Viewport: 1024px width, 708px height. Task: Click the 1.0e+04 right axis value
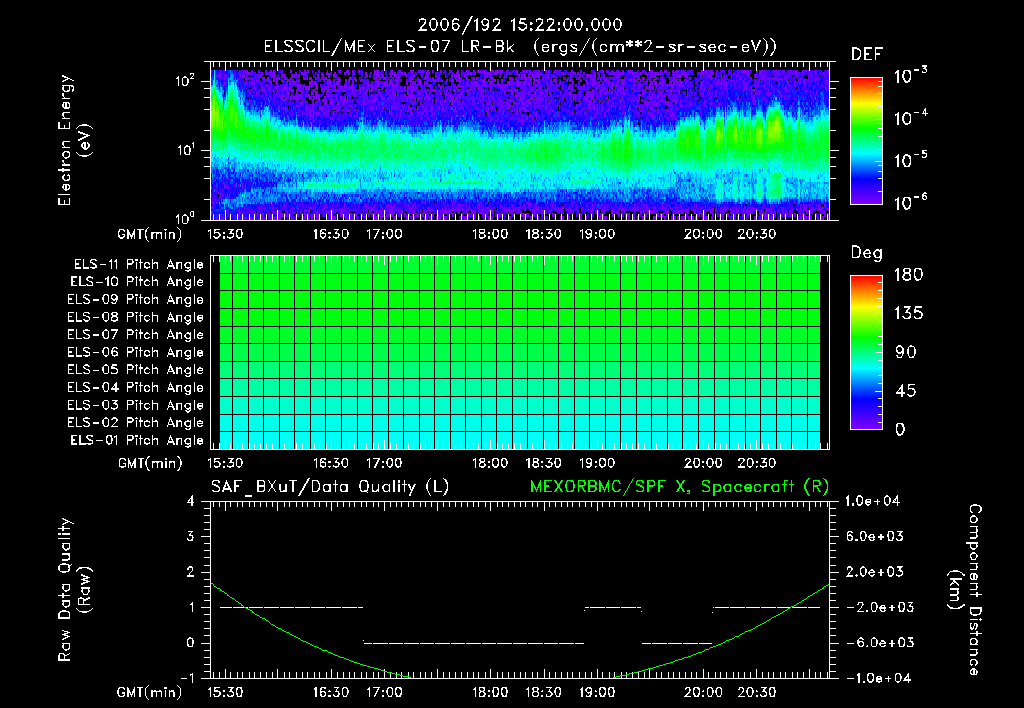872,501
